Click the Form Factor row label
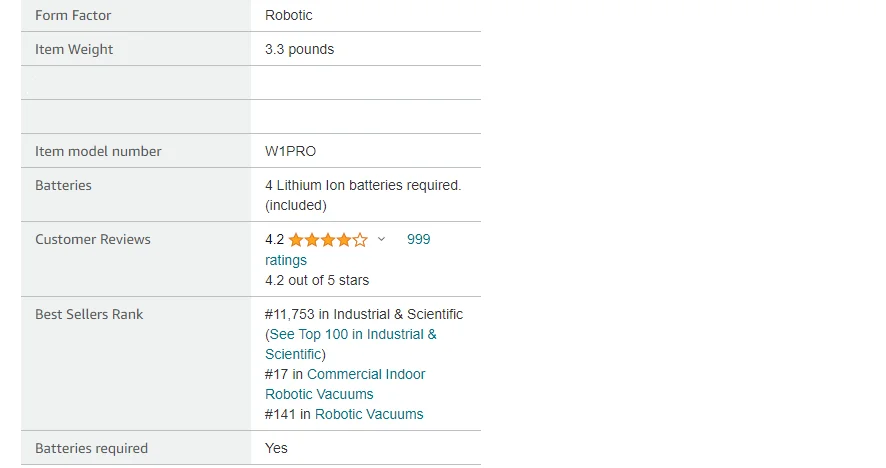 72,15
